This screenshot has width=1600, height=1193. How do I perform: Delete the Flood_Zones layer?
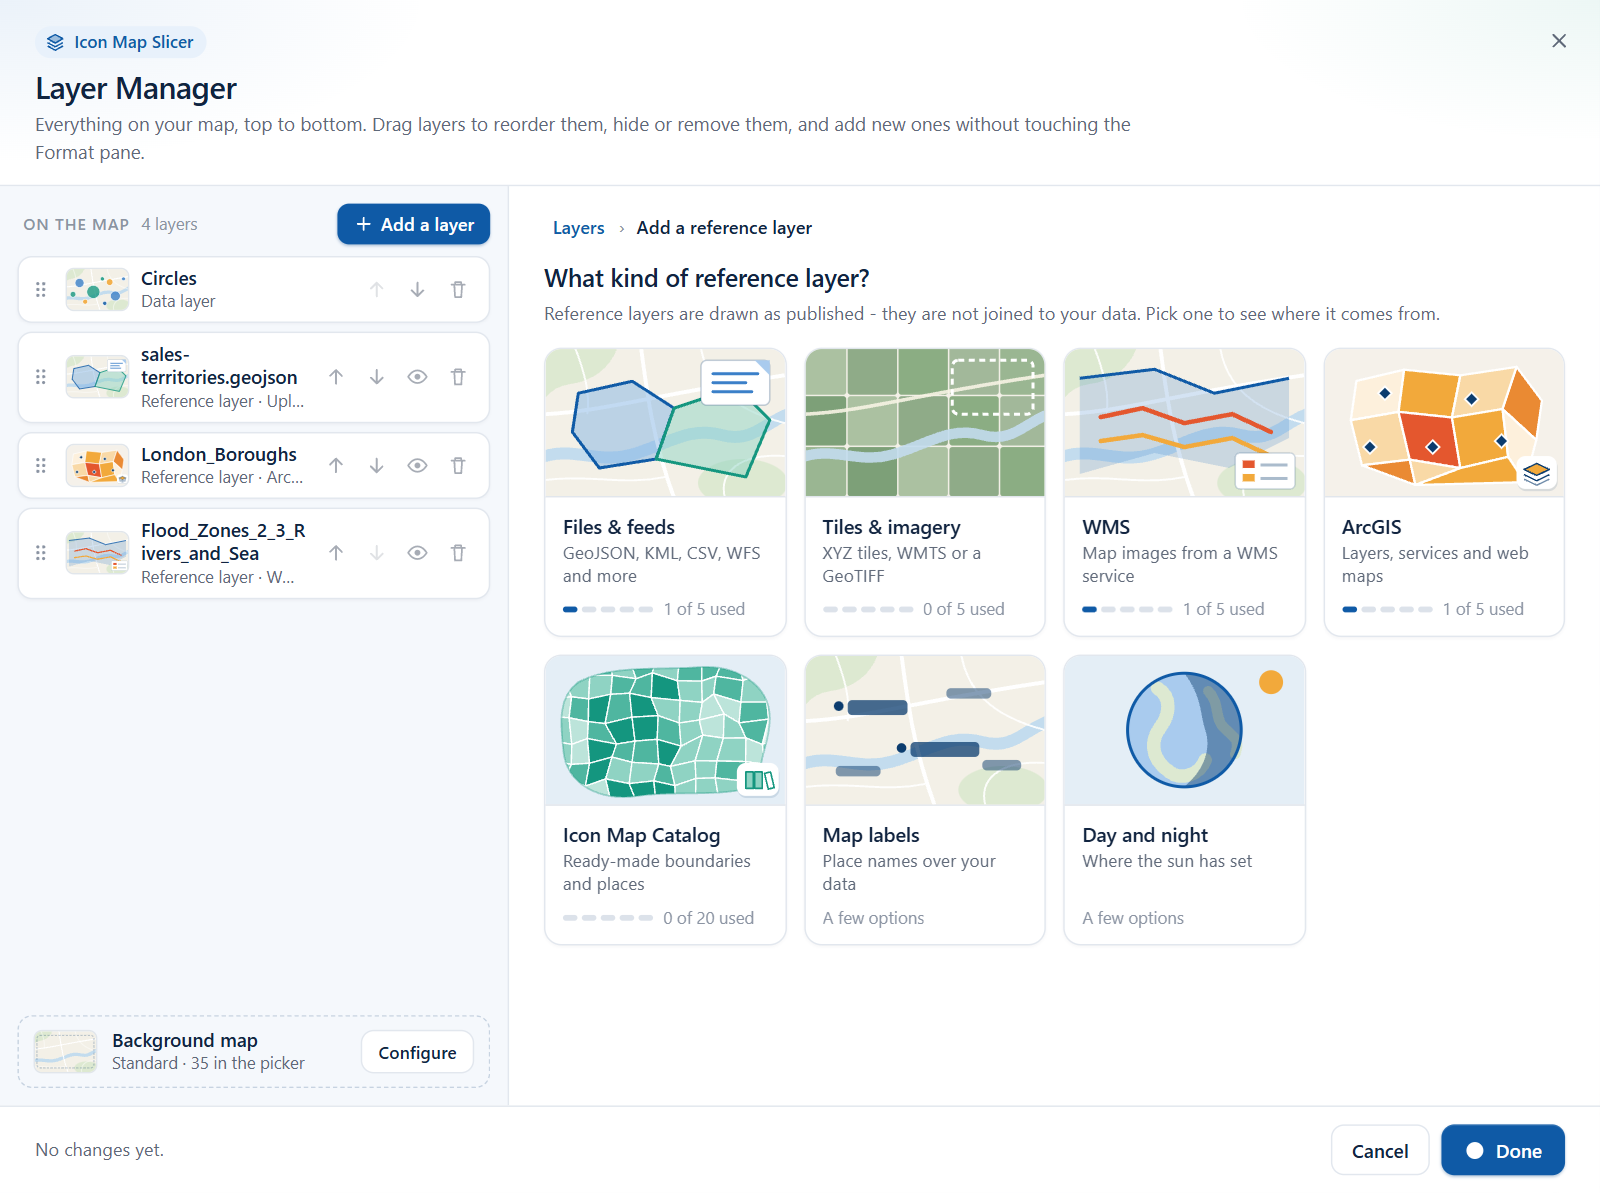458,553
